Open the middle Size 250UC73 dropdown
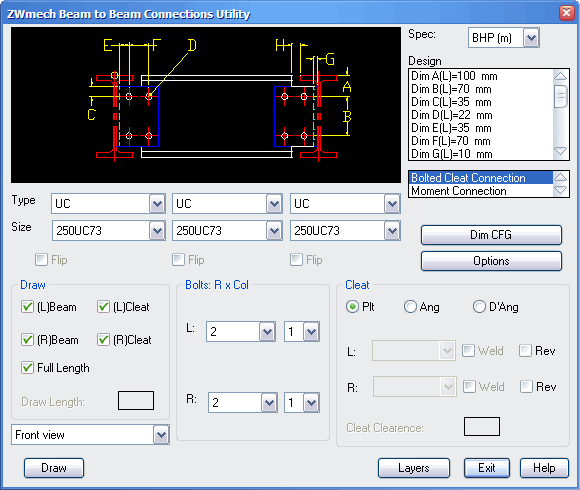Viewport: 580px width, 490px height. pyautogui.click(x=227, y=230)
